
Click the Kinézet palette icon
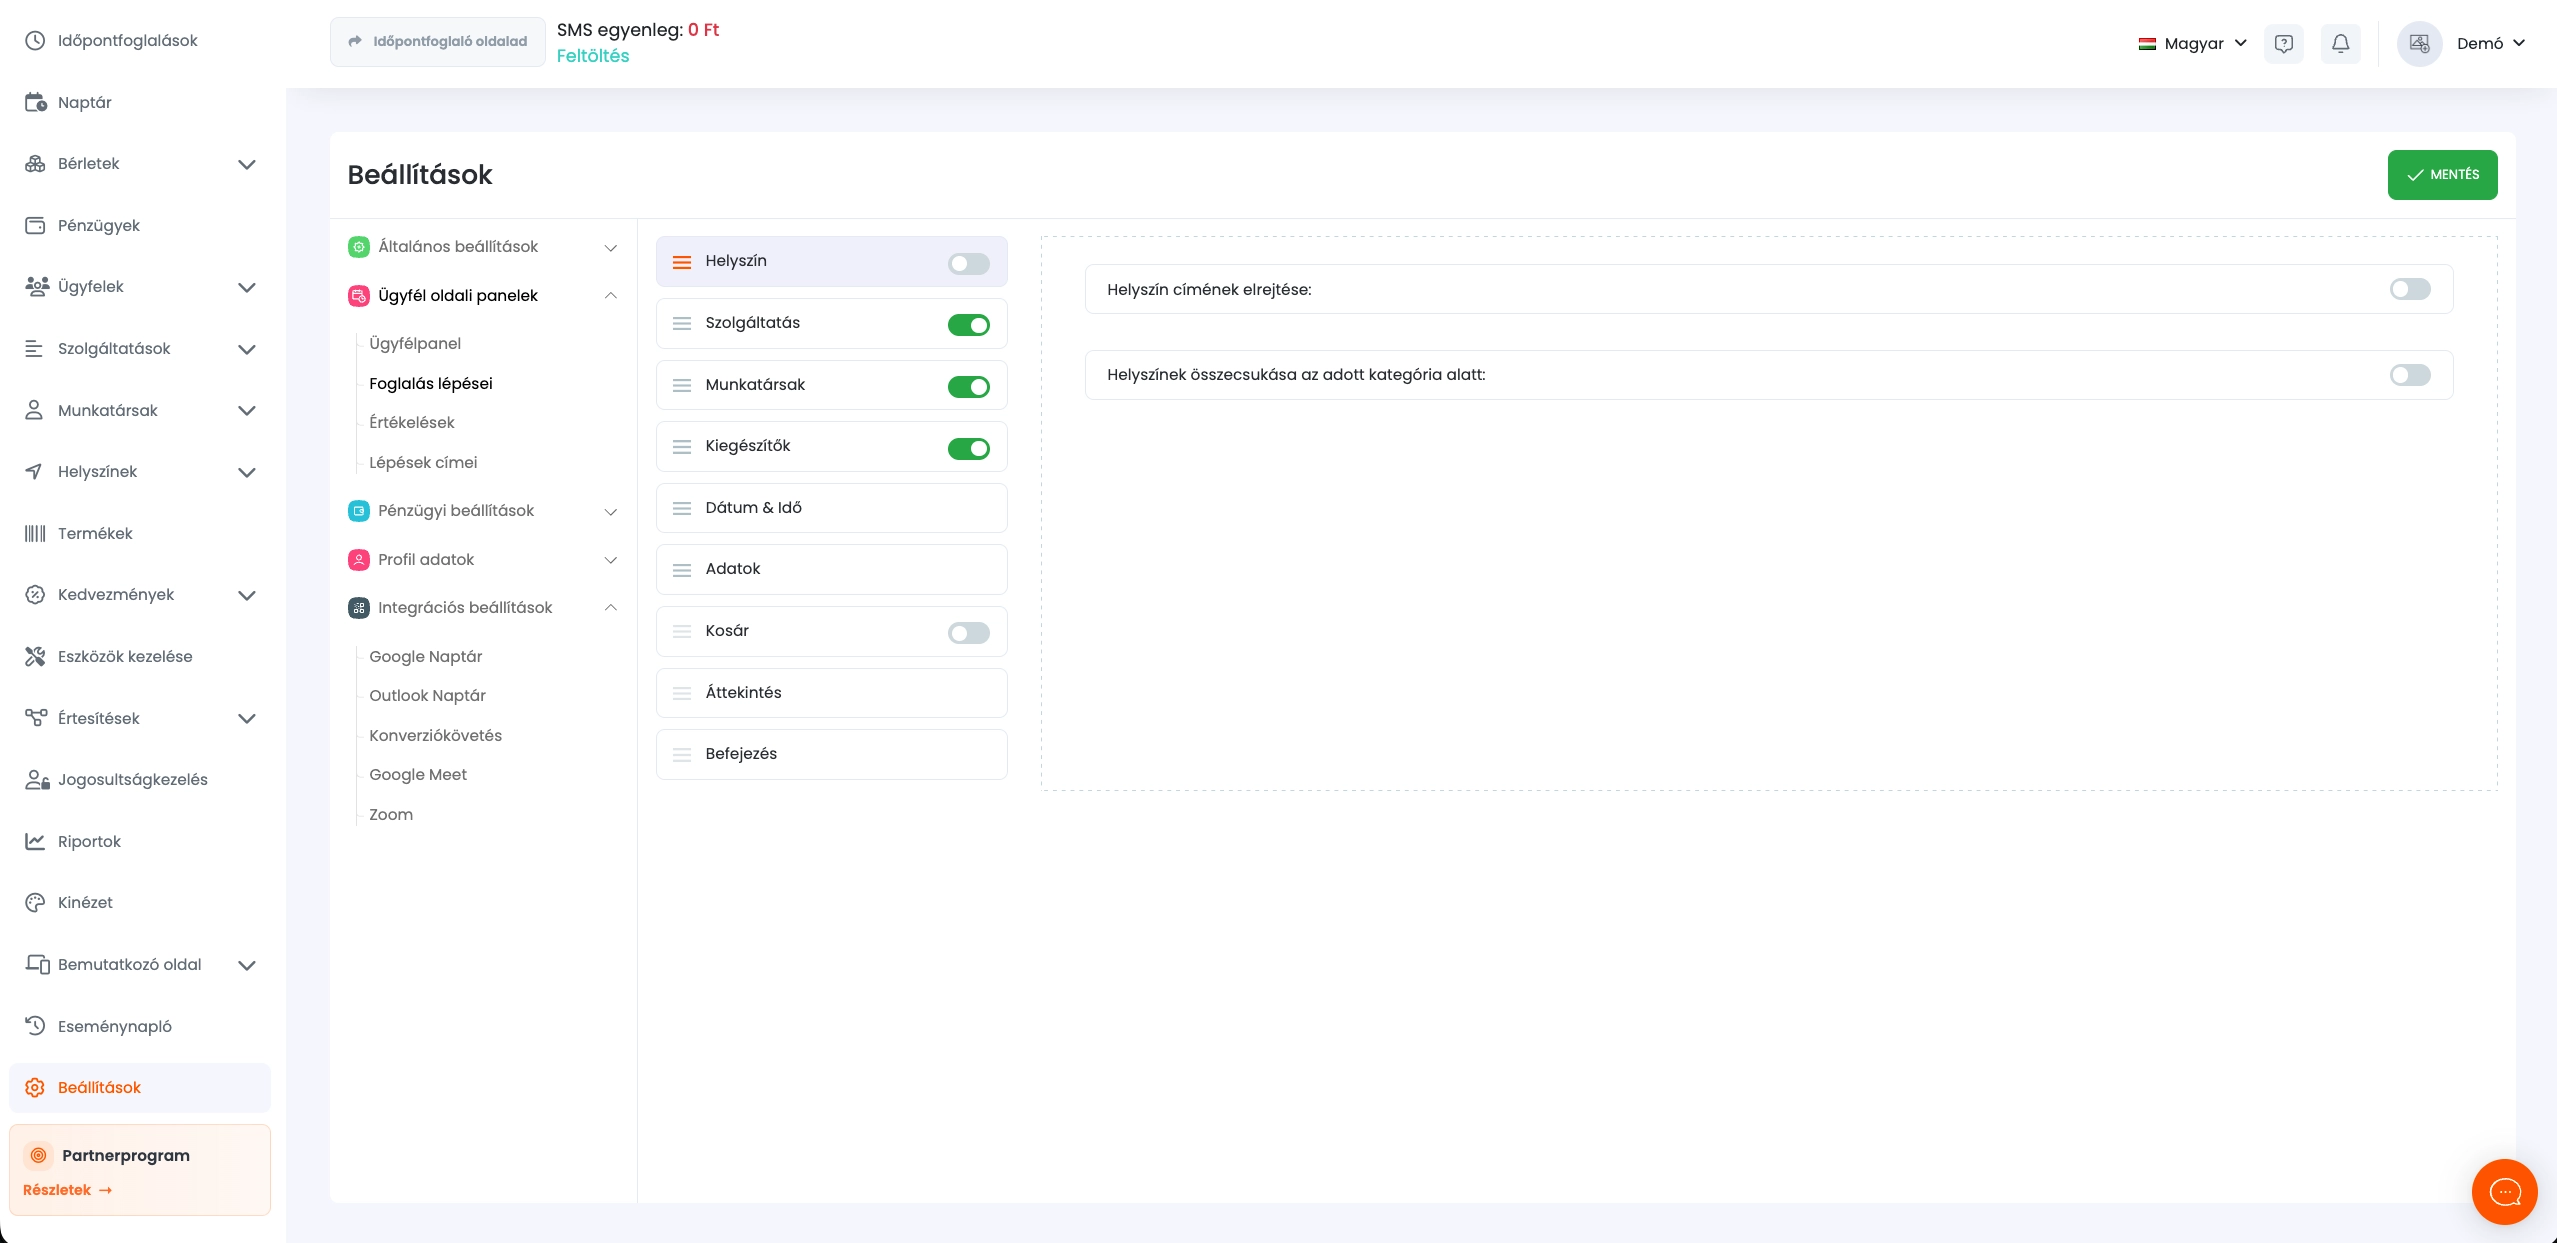35,902
